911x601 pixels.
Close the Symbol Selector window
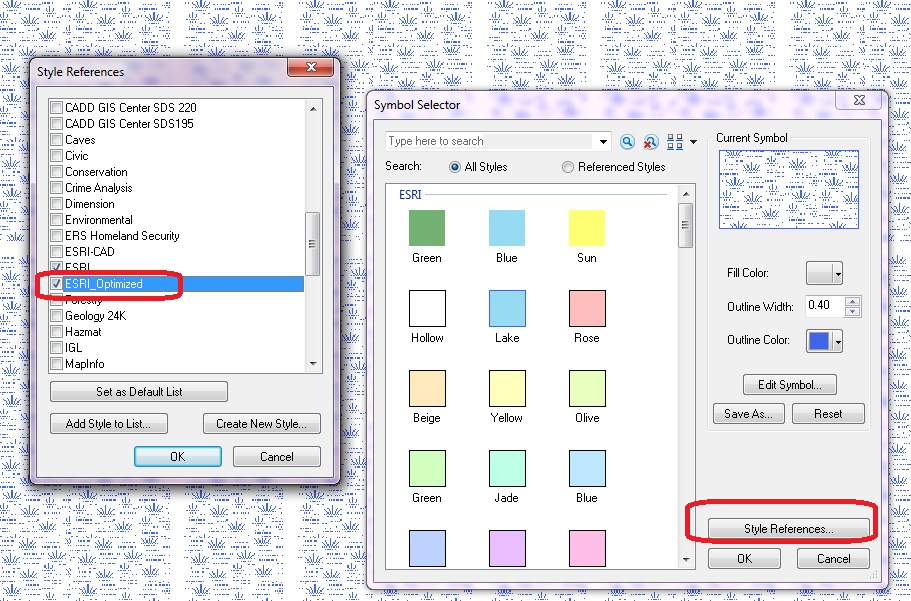point(859,100)
